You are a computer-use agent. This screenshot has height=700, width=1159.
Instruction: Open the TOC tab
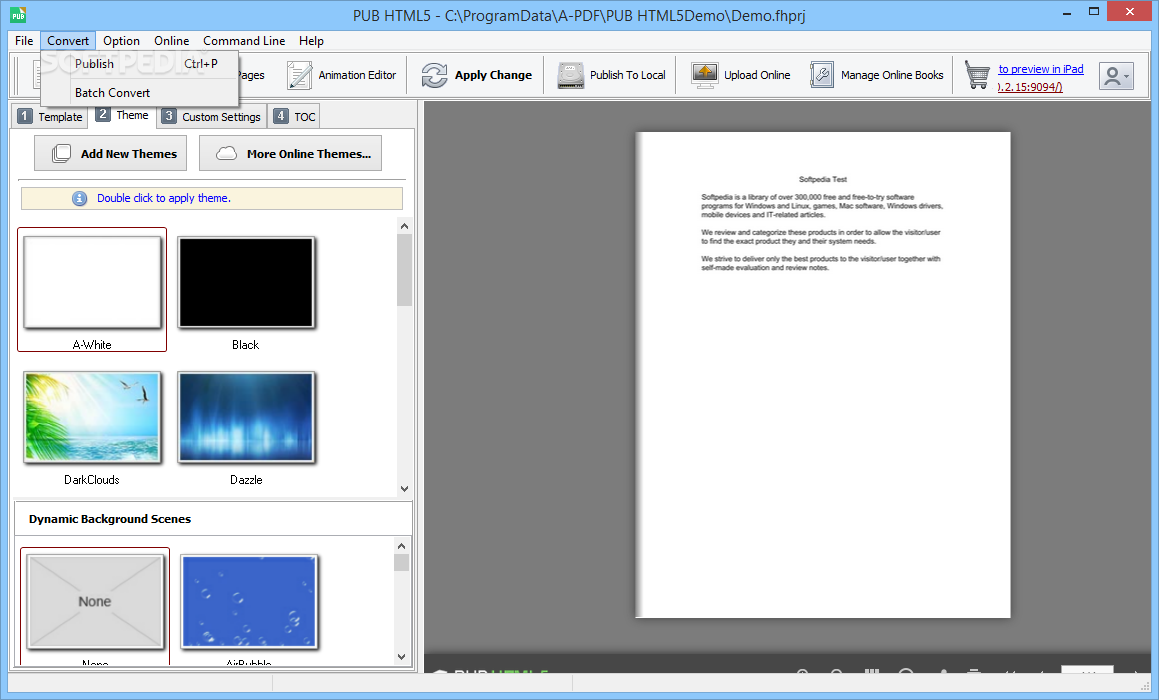(295, 117)
